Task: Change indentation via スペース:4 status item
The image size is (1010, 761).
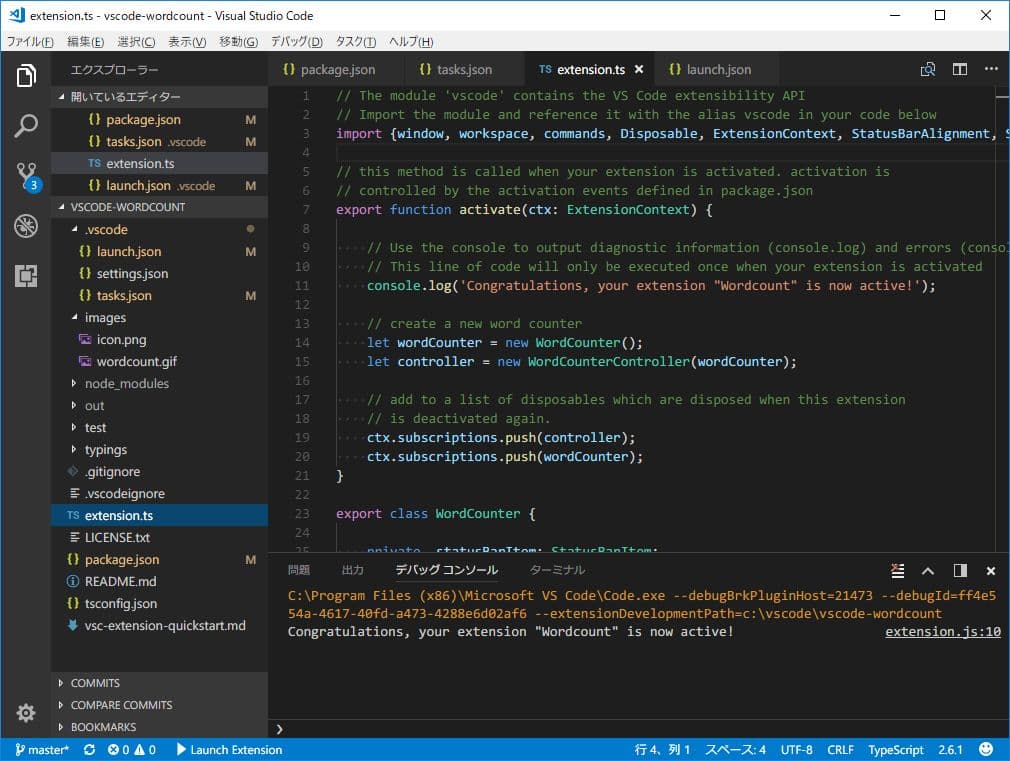Action: [x=735, y=749]
